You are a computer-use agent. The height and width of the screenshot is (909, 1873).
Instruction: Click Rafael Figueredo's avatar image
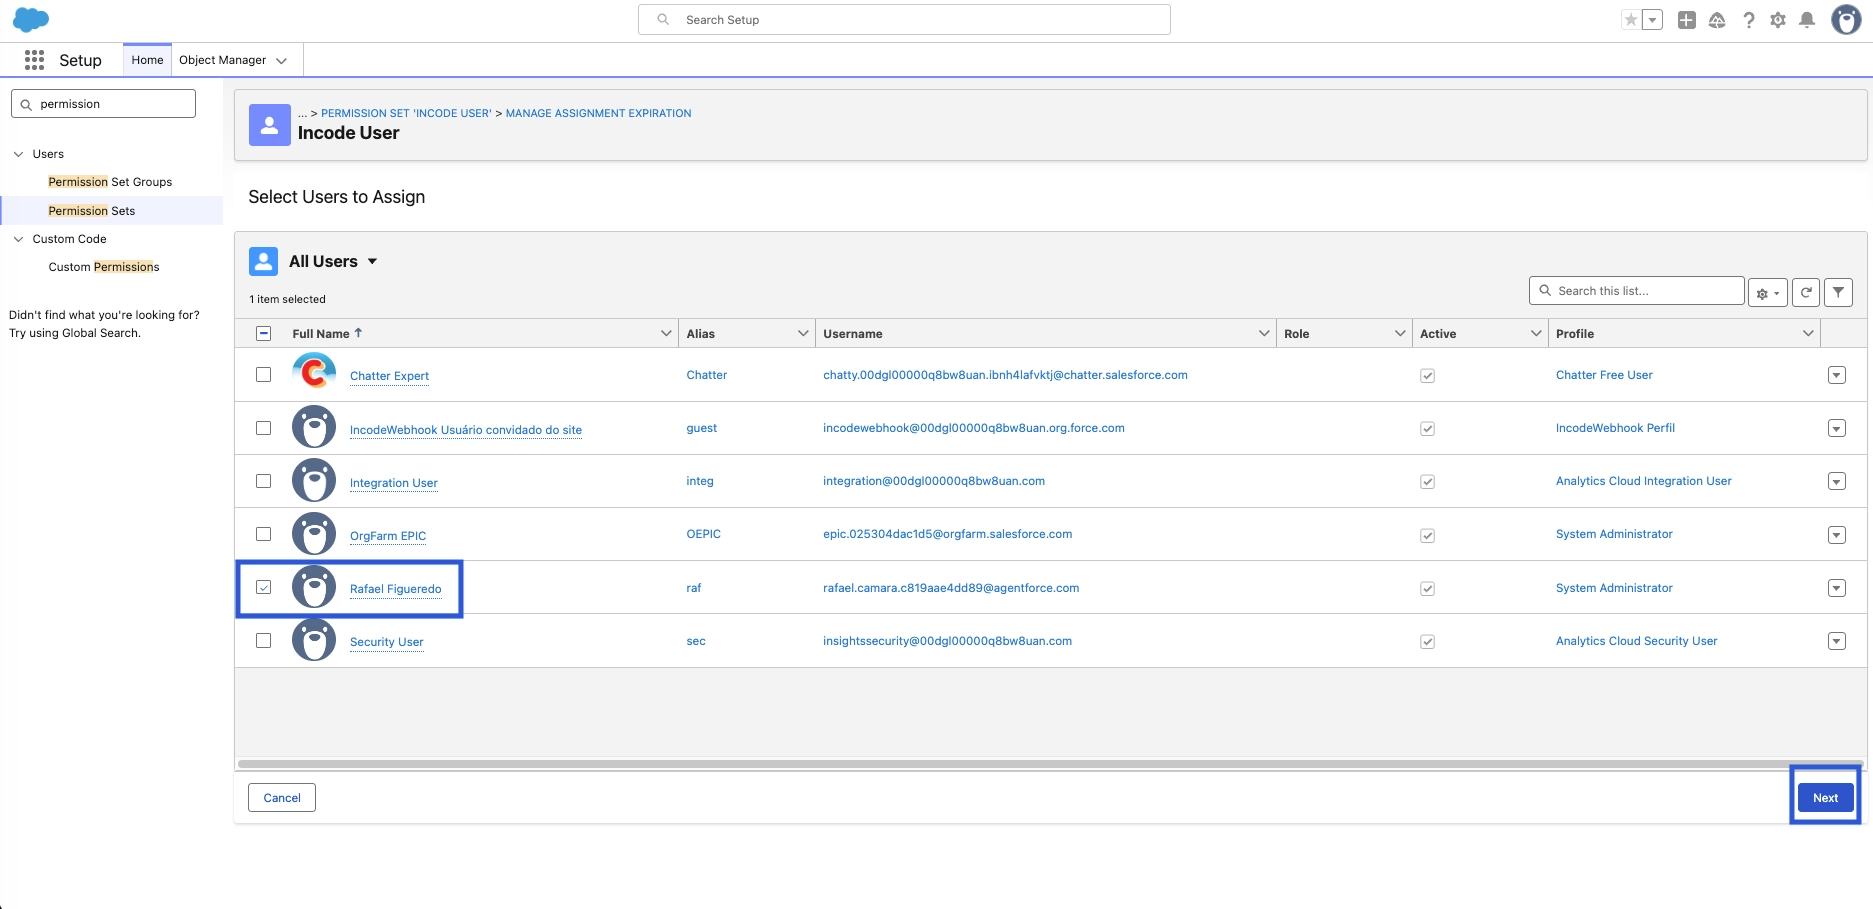point(314,587)
